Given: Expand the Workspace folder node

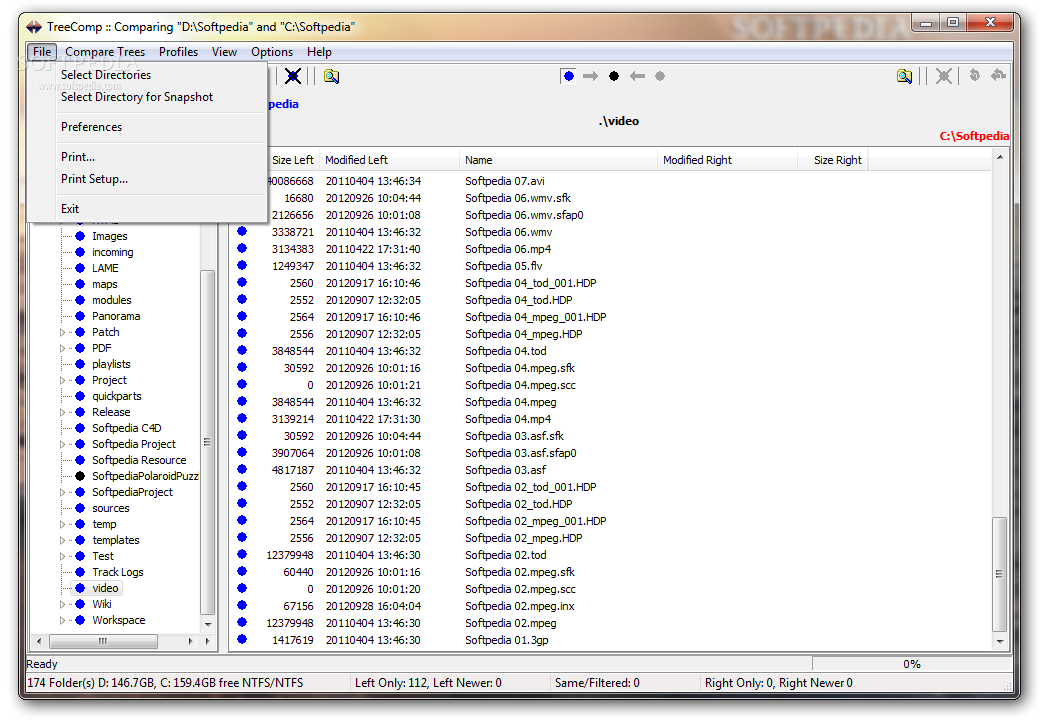Looking at the screenshot, I should click(63, 620).
